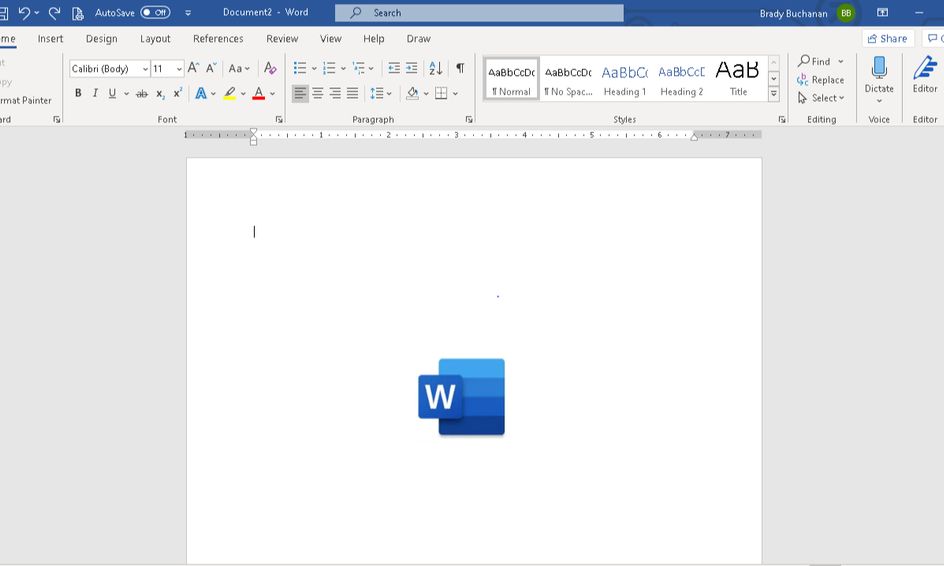Apply the Heading 2 style
Viewport: 944px width, 566px height.
click(x=682, y=79)
